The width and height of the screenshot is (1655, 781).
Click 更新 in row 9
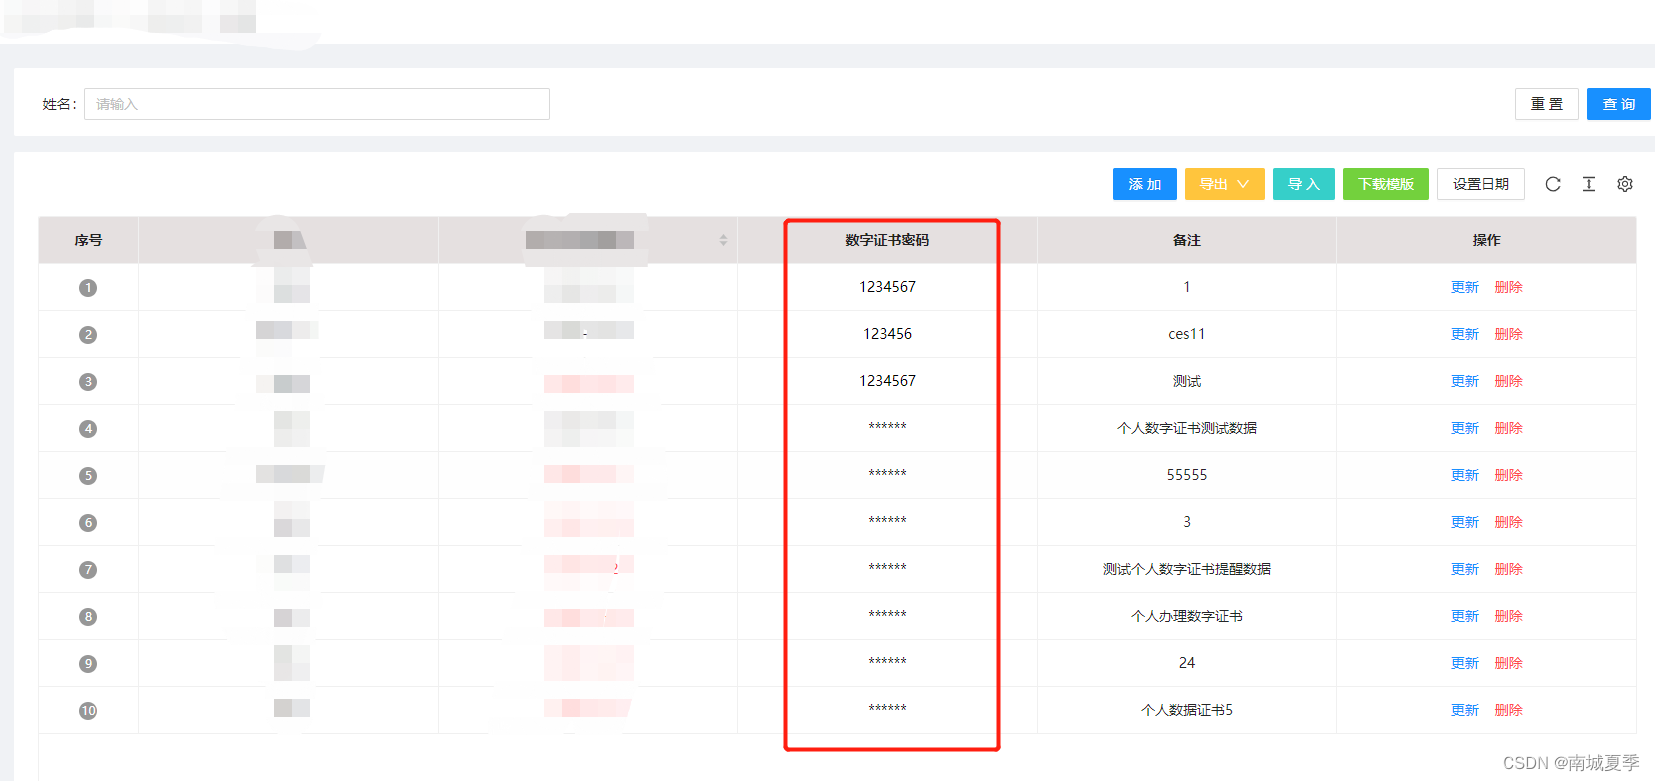pyautogui.click(x=1465, y=663)
